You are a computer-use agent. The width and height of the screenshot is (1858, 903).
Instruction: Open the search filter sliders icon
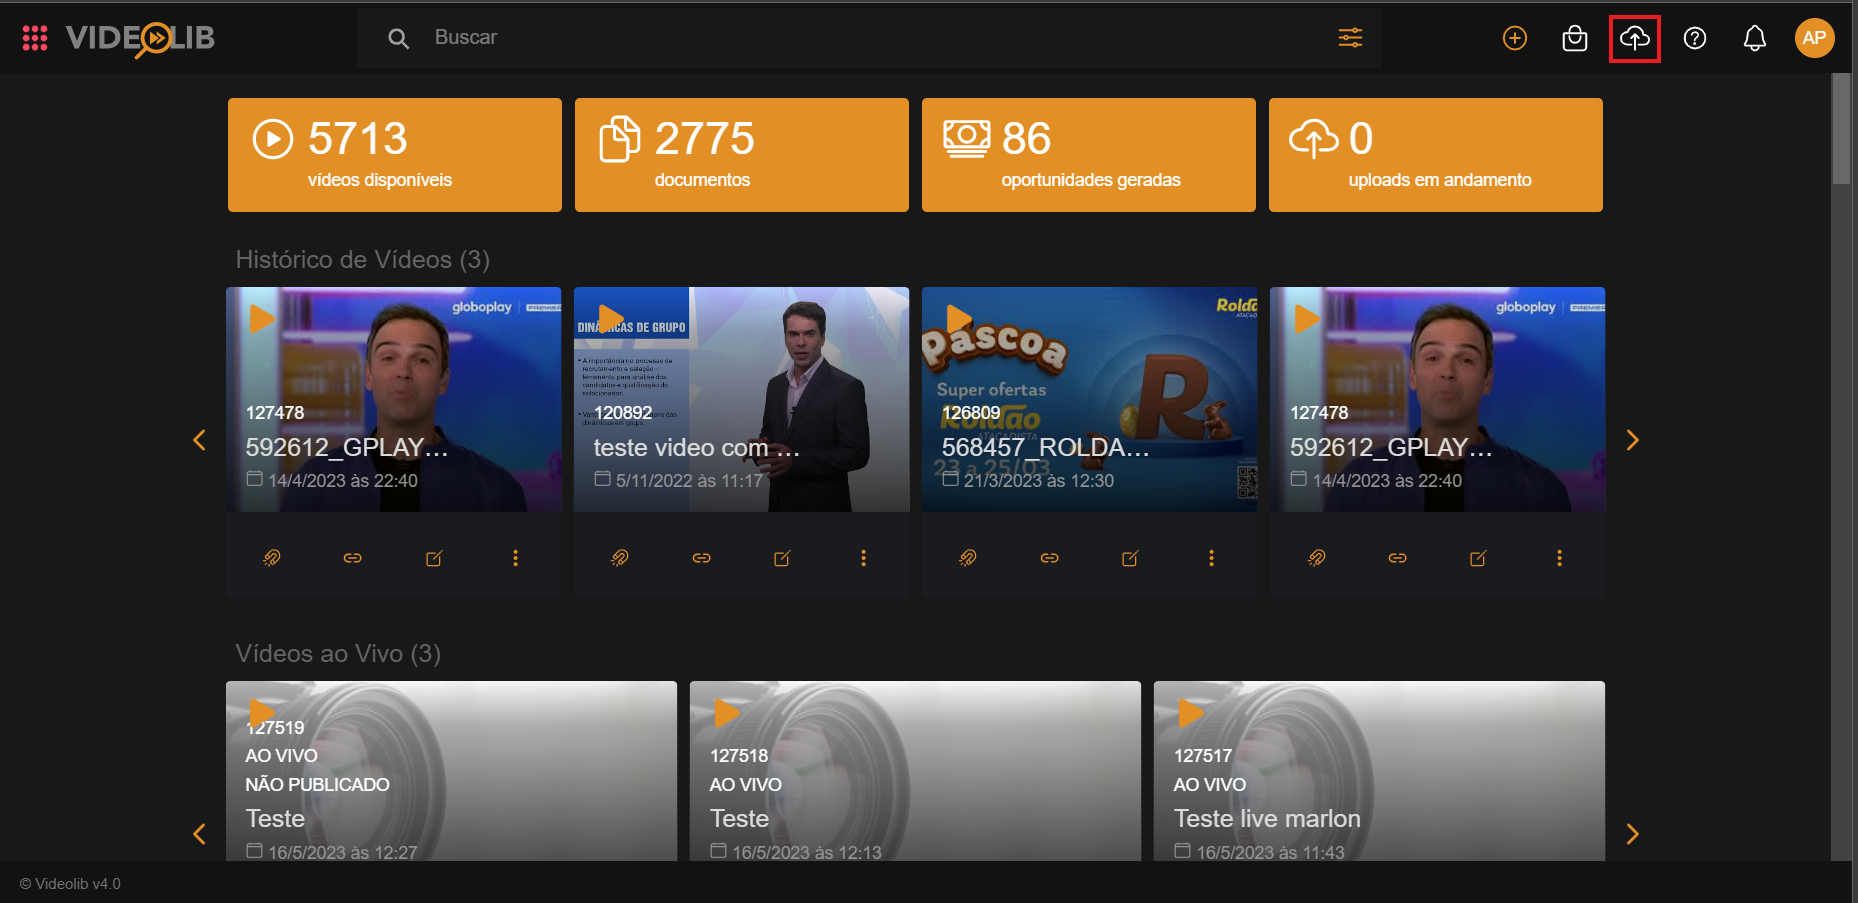click(x=1350, y=38)
